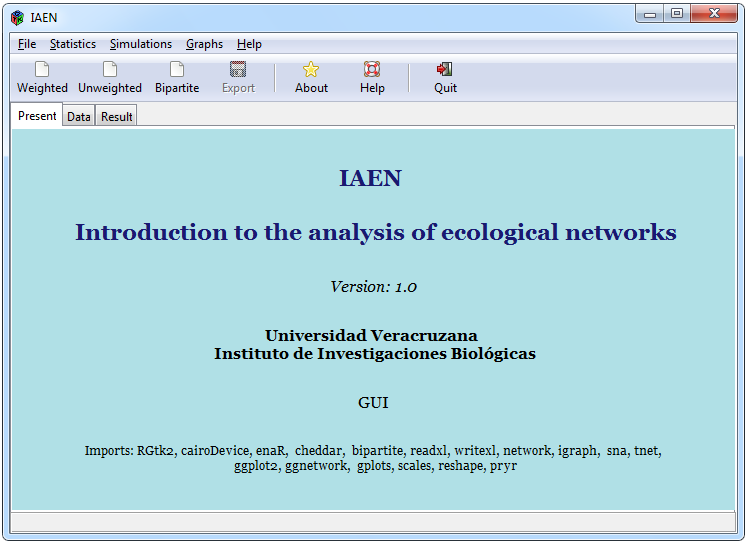Open the Simulations menu

(141, 44)
